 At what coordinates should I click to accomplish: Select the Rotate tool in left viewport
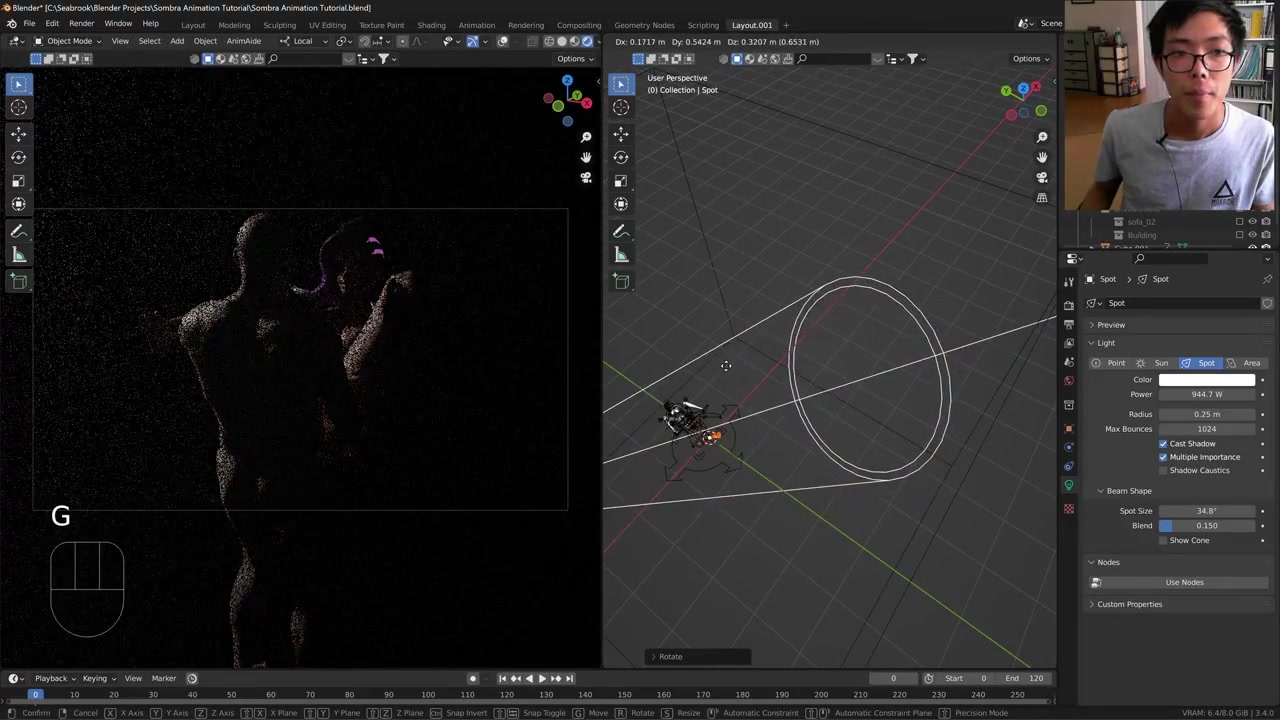pyautogui.click(x=19, y=157)
